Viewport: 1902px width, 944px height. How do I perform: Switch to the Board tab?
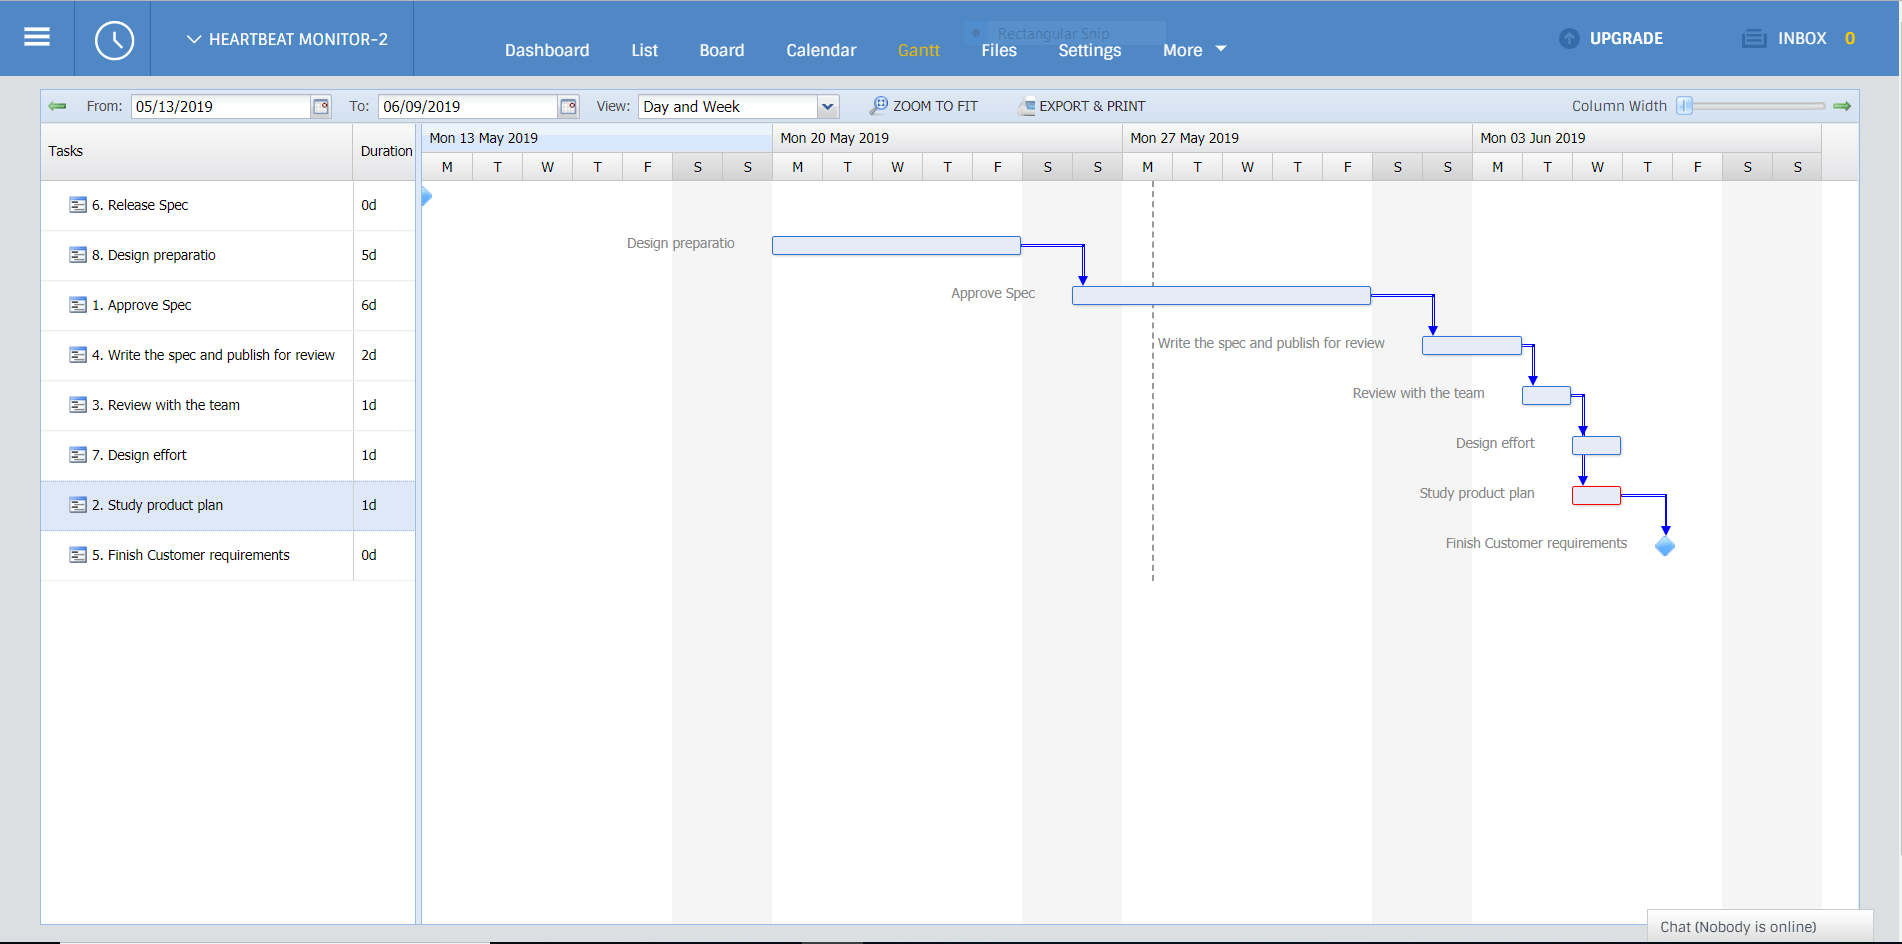click(722, 50)
